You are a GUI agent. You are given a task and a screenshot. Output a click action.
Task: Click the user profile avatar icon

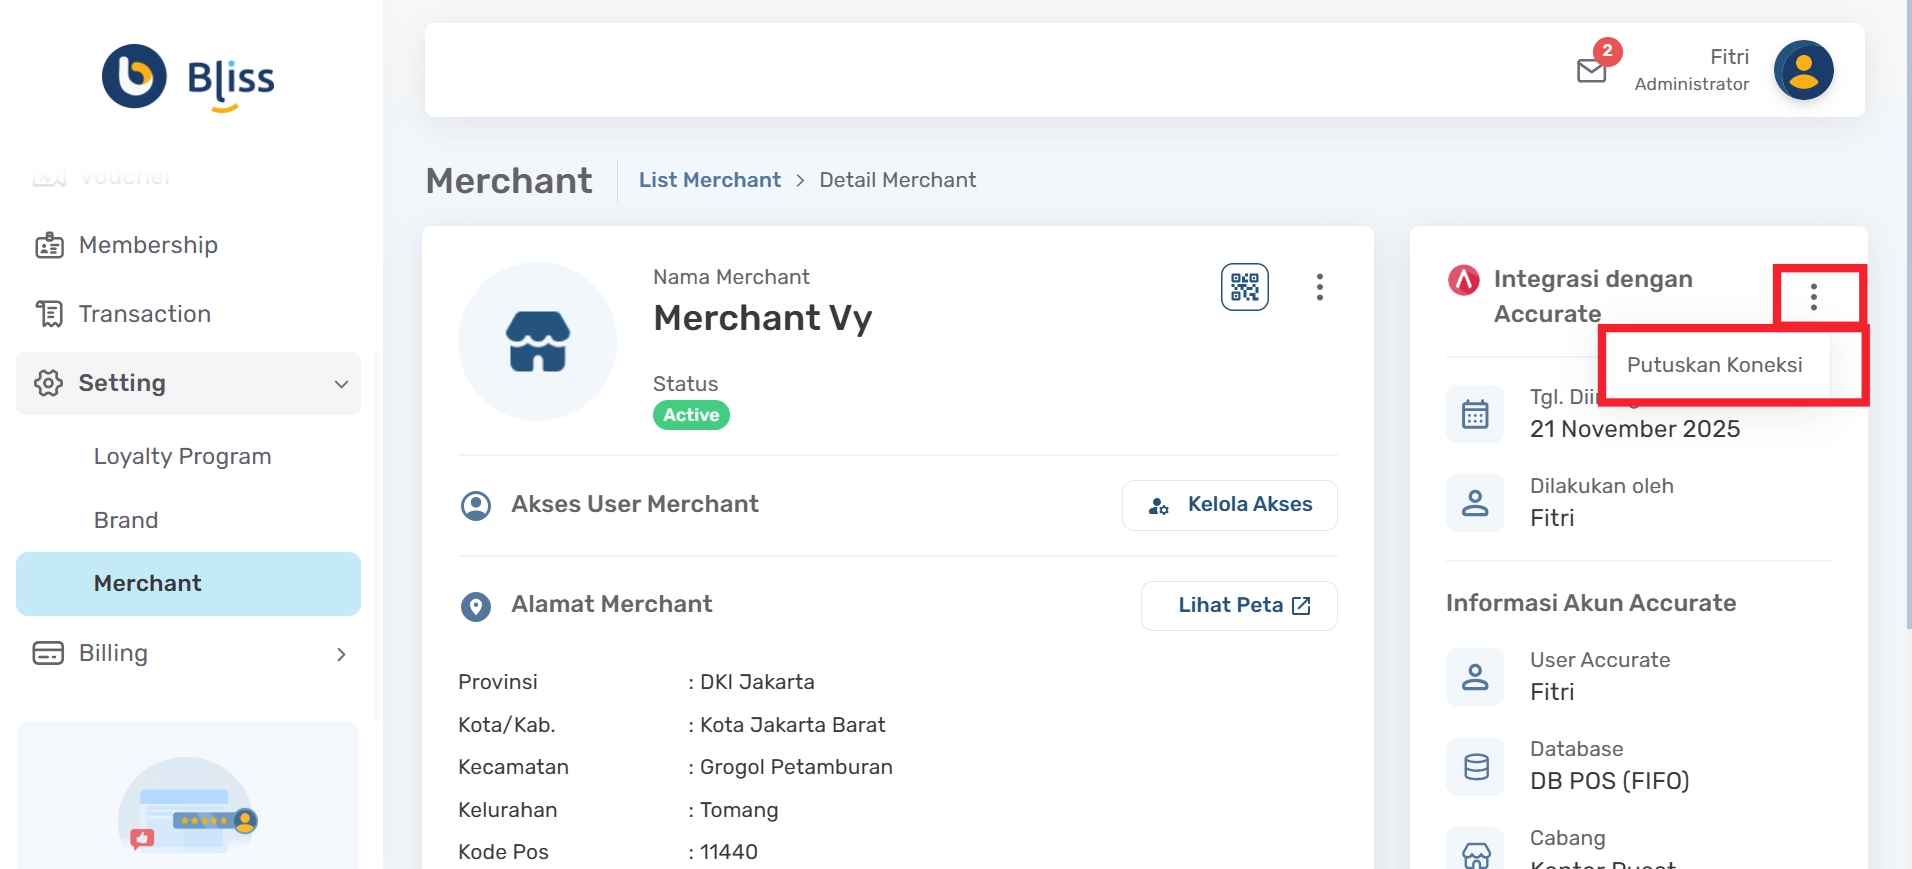click(1803, 70)
